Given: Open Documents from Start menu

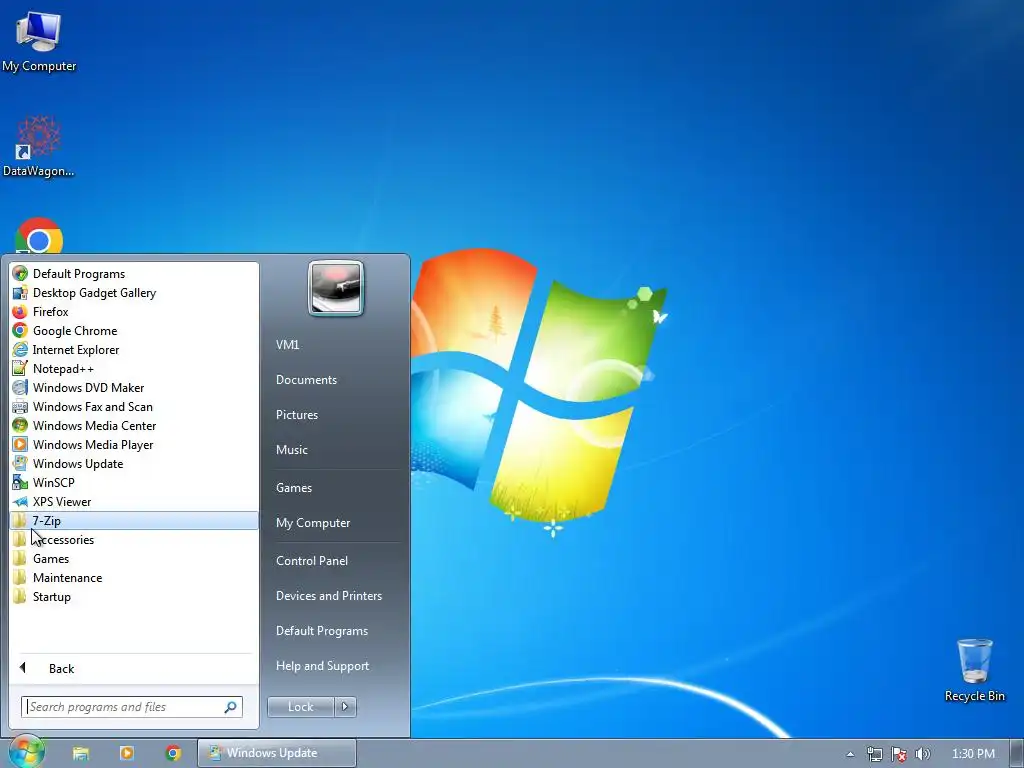Looking at the screenshot, I should click(x=306, y=379).
